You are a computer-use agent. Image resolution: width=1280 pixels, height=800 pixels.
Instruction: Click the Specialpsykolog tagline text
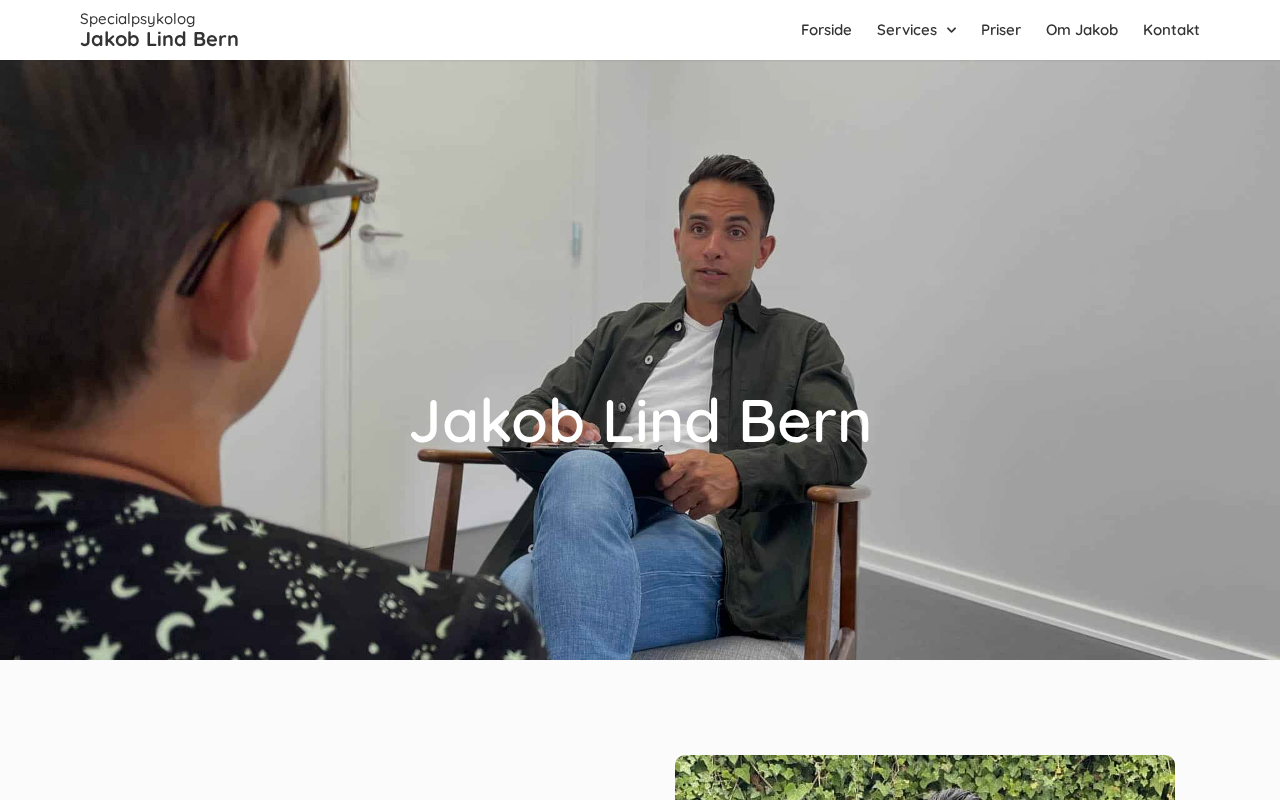tap(138, 18)
